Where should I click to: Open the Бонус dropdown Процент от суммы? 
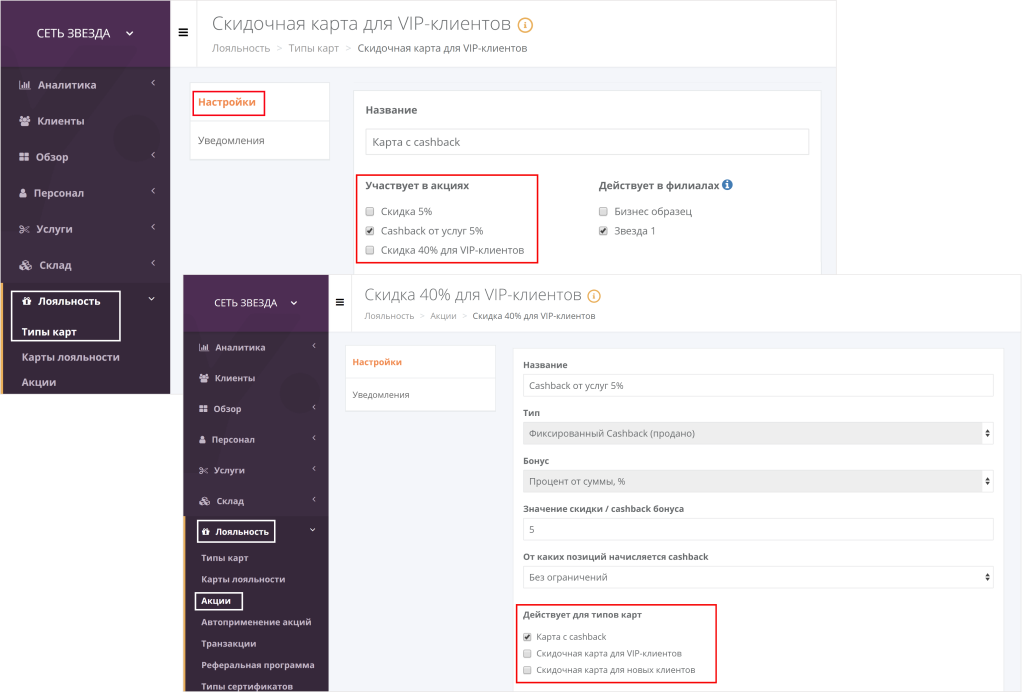coord(757,481)
